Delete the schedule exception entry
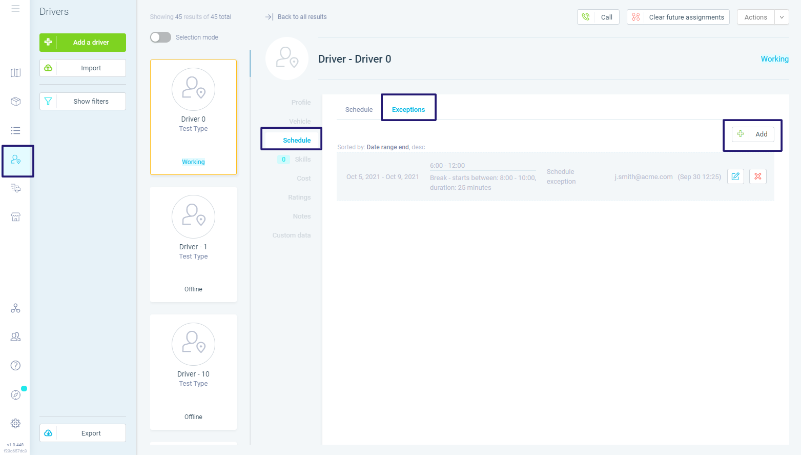The height and width of the screenshot is (455, 801). [758, 176]
